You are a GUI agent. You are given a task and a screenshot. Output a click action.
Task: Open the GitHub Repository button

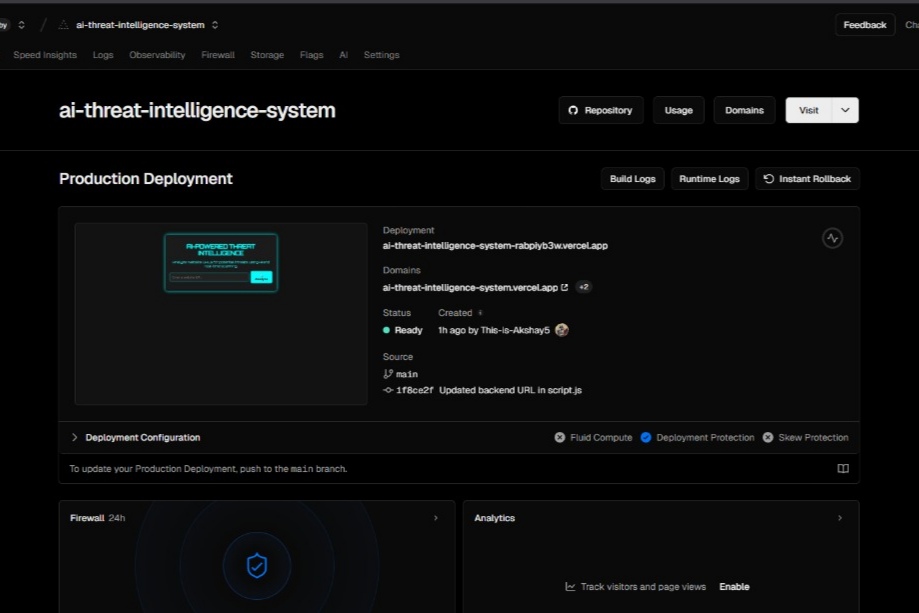pyautogui.click(x=601, y=110)
